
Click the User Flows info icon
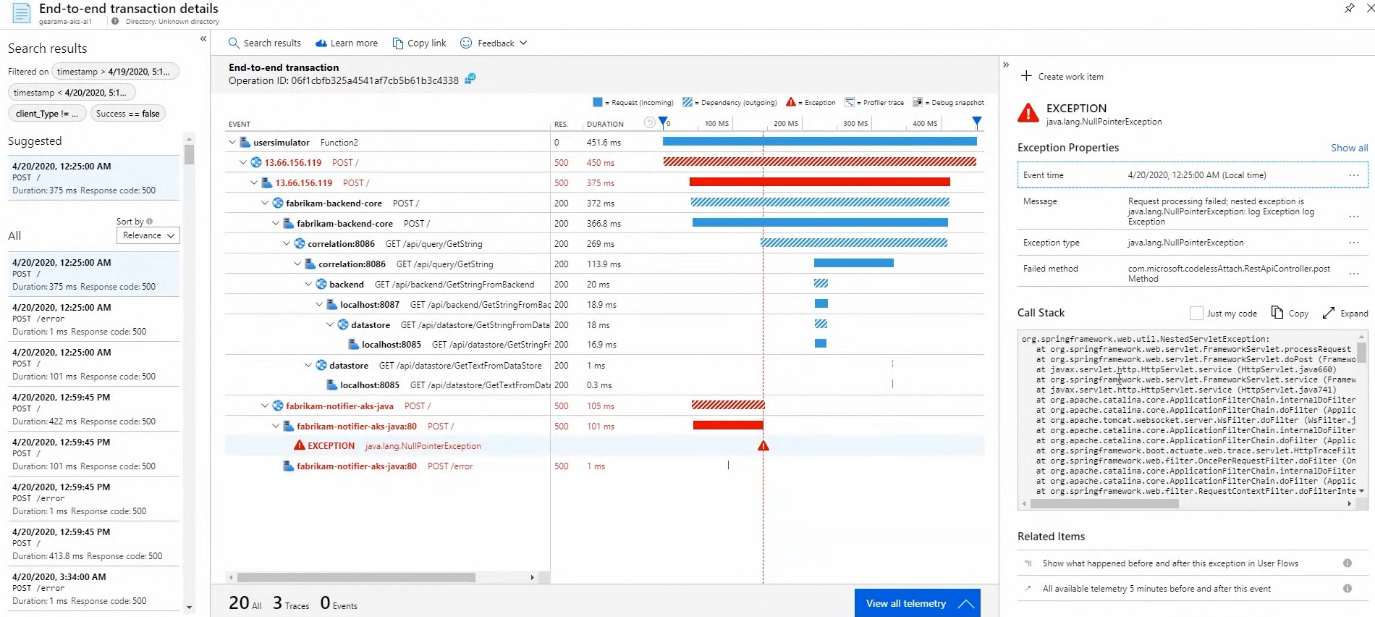1347,563
